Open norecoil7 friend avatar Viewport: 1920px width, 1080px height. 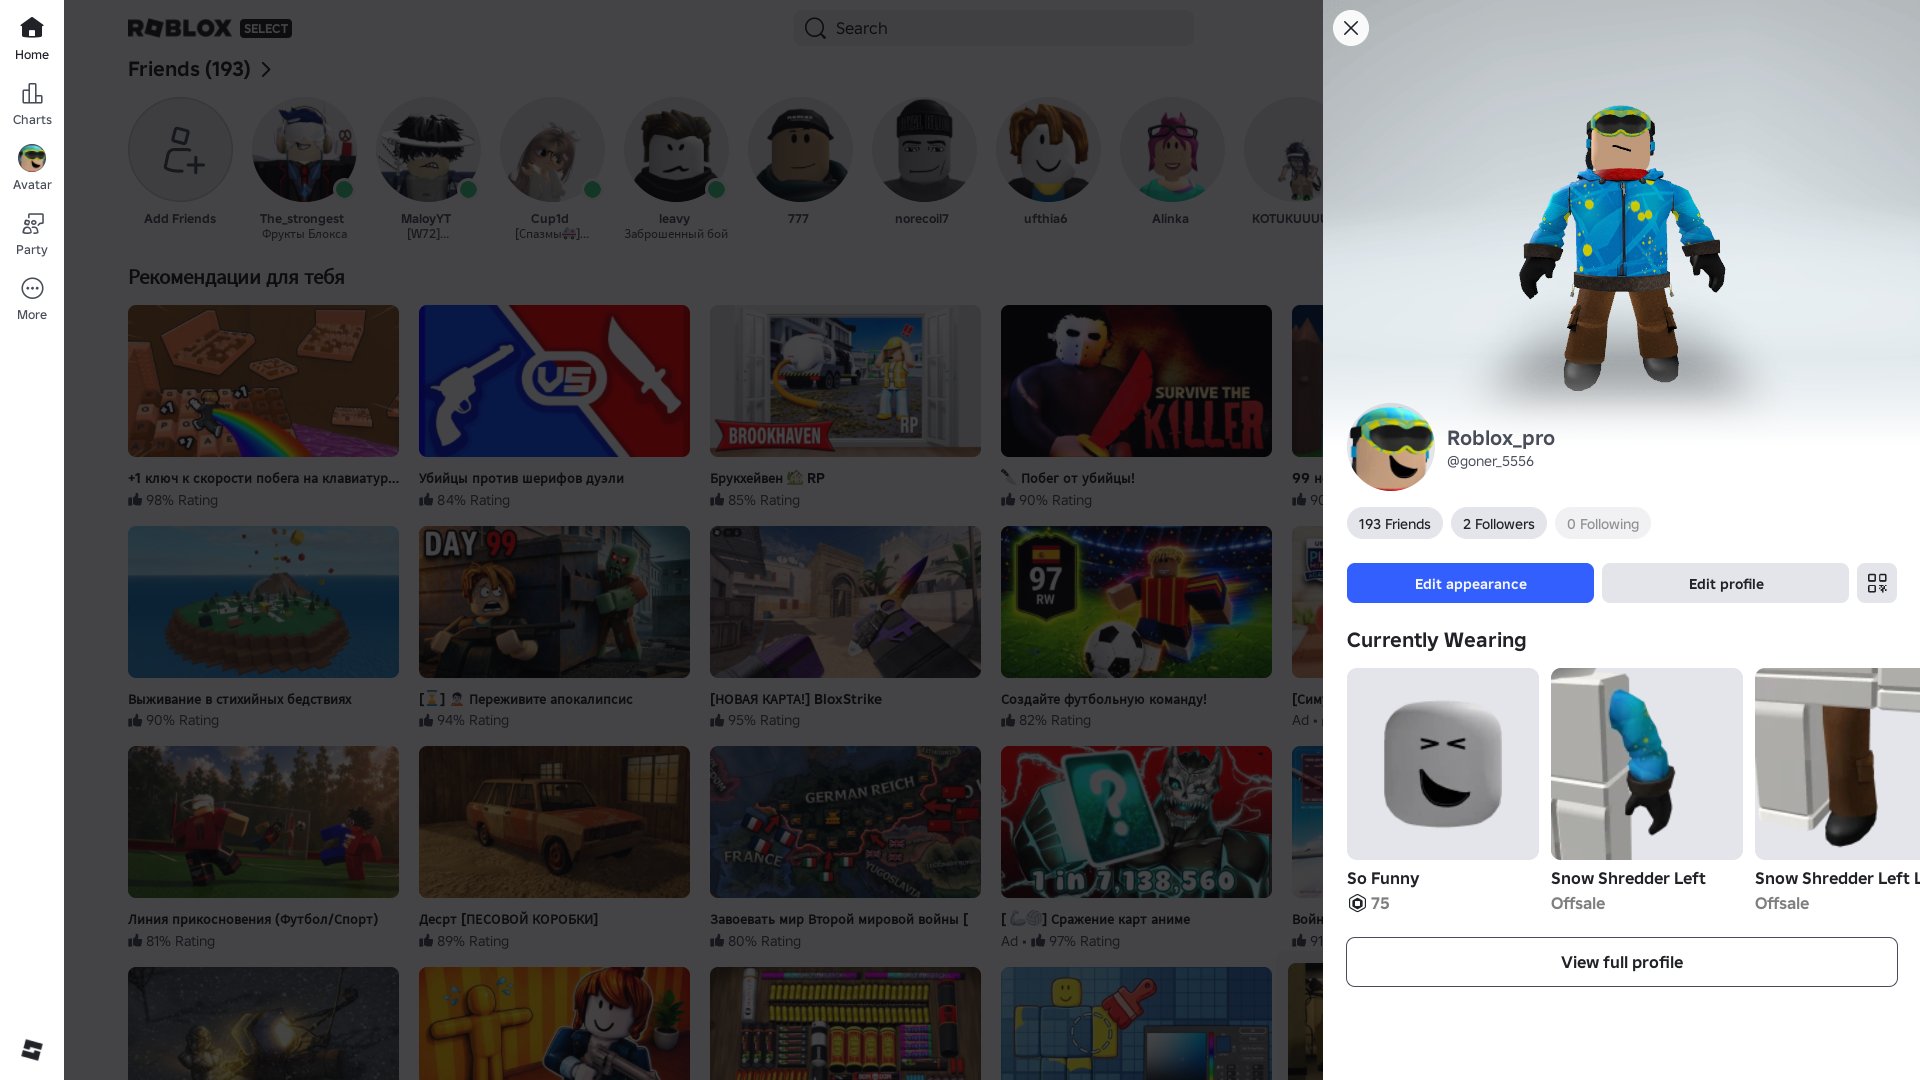[x=924, y=150]
